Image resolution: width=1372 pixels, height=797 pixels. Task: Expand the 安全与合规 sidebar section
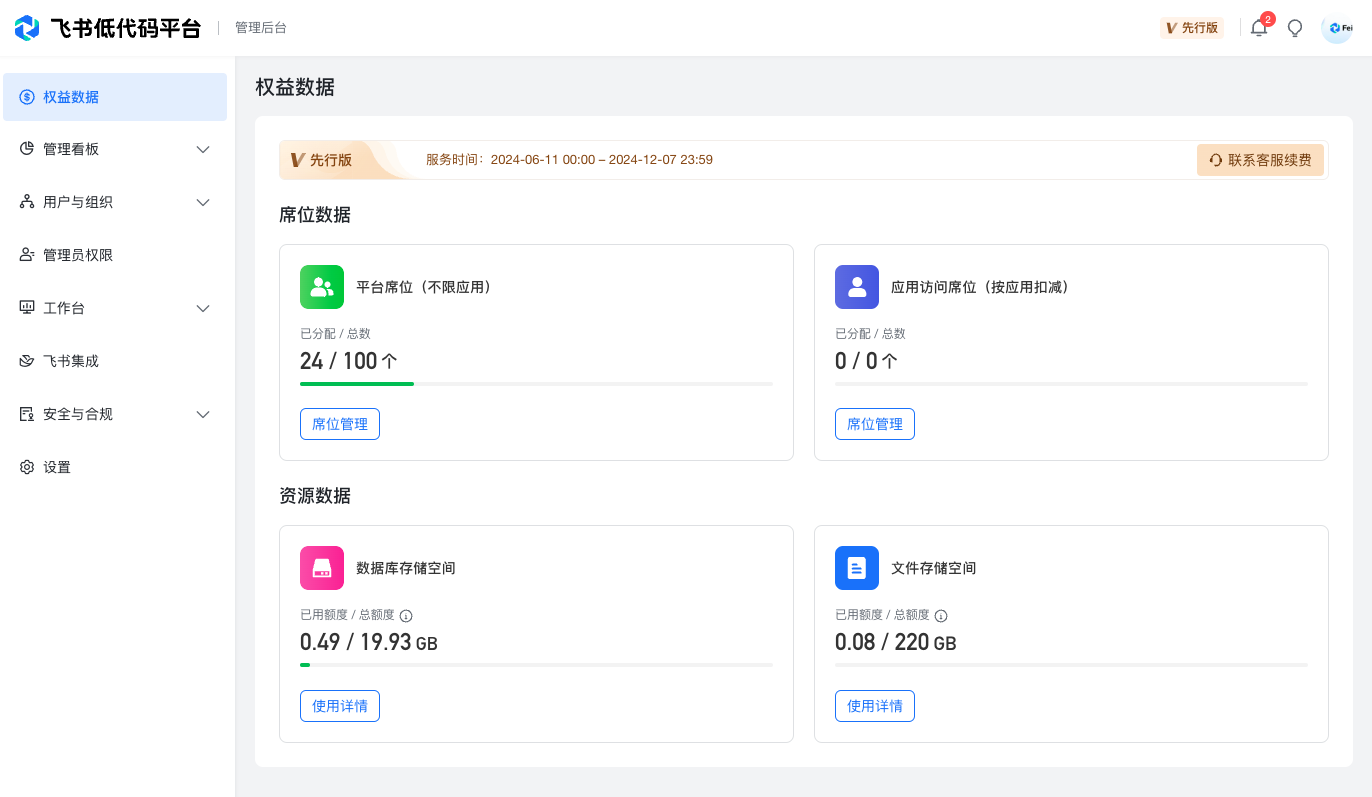203,414
